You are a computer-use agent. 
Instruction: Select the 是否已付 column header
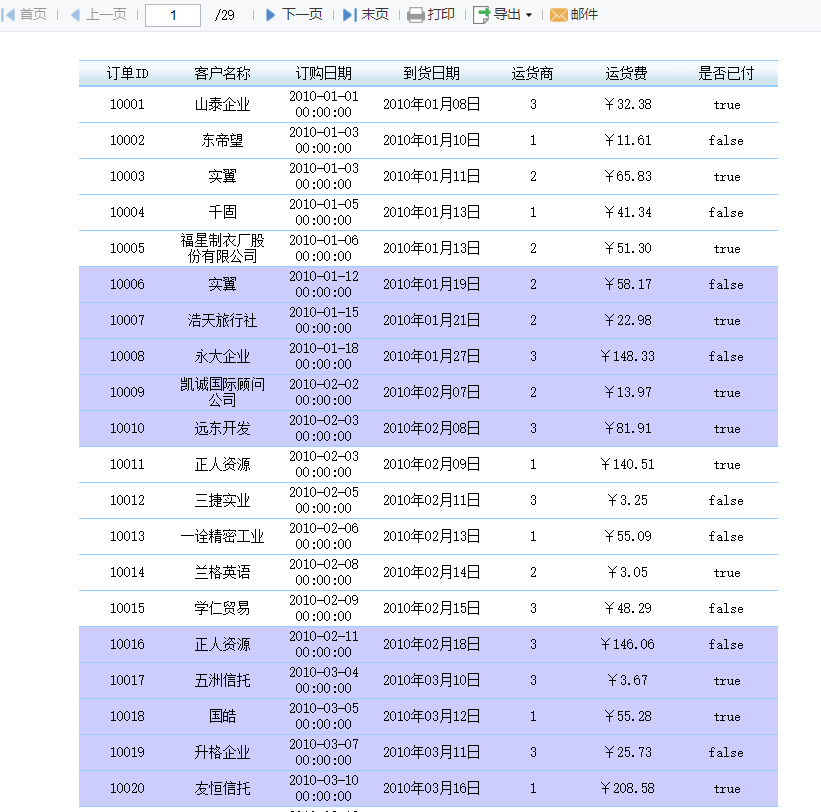(726, 73)
